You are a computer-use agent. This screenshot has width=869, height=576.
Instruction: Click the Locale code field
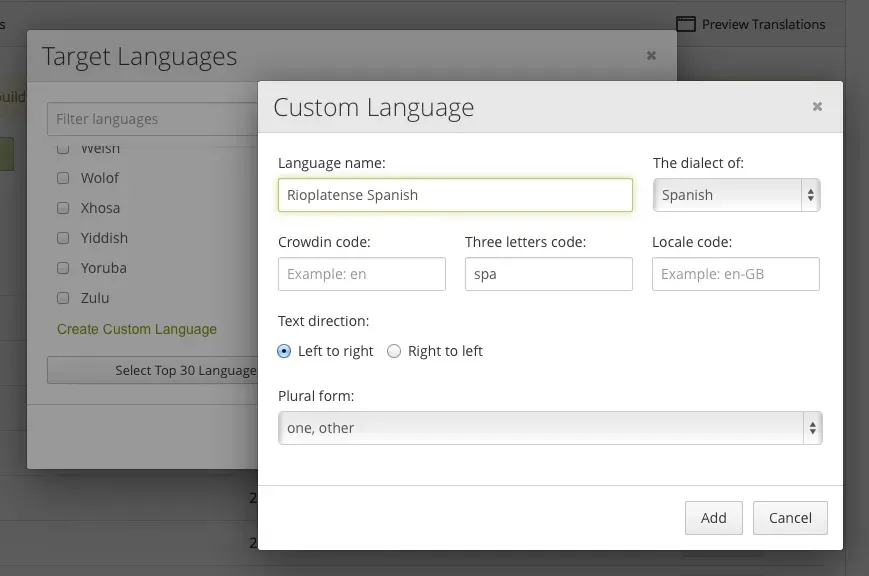click(x=736, y=274)
